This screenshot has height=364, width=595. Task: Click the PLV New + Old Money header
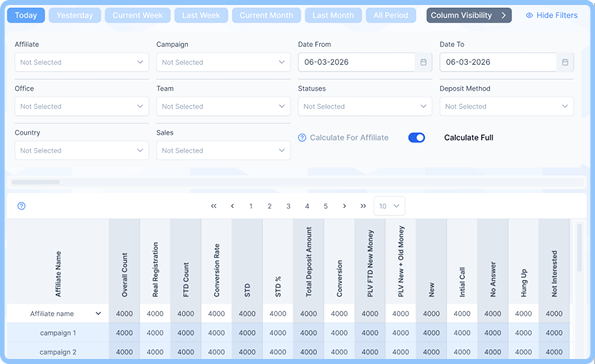(x=401, y=262)
